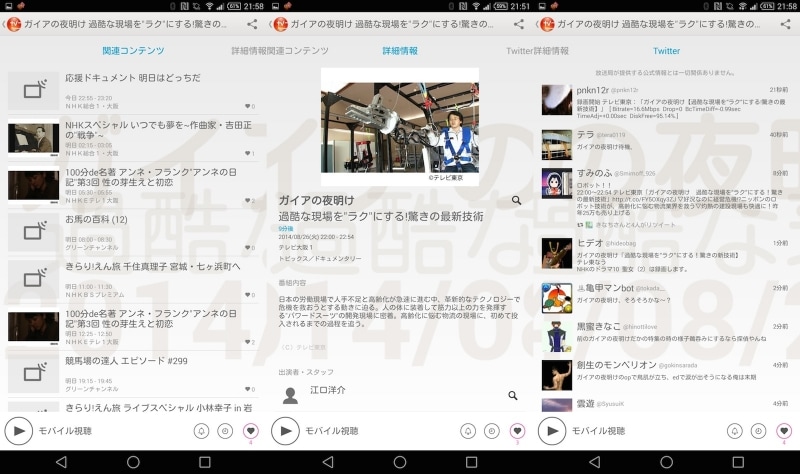Tap pnkn12r profile avatar
The width and height of the screenshot is (800, 474).
pos(557,100)
